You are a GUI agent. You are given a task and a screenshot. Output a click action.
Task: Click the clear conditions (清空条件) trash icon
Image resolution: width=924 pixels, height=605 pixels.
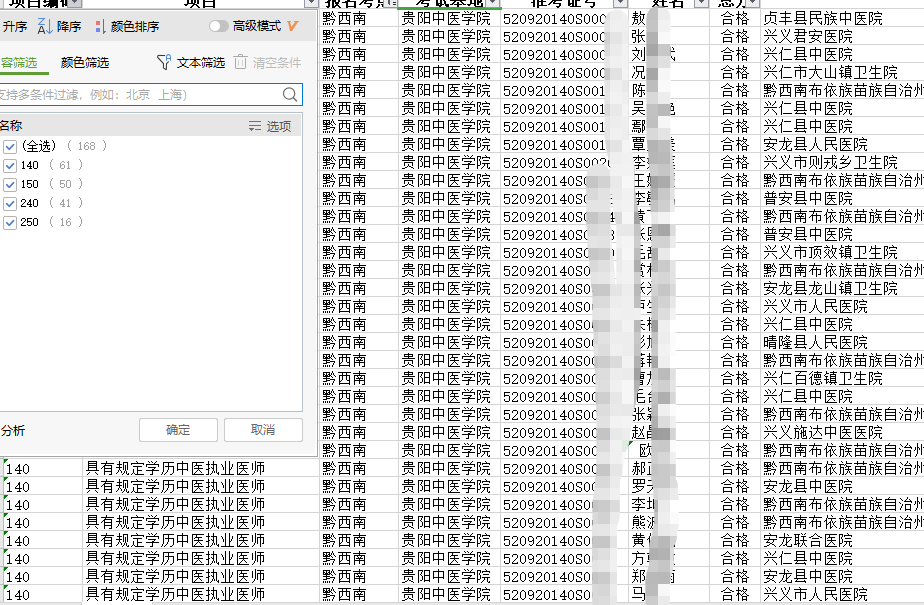click(x=241, y=63)
